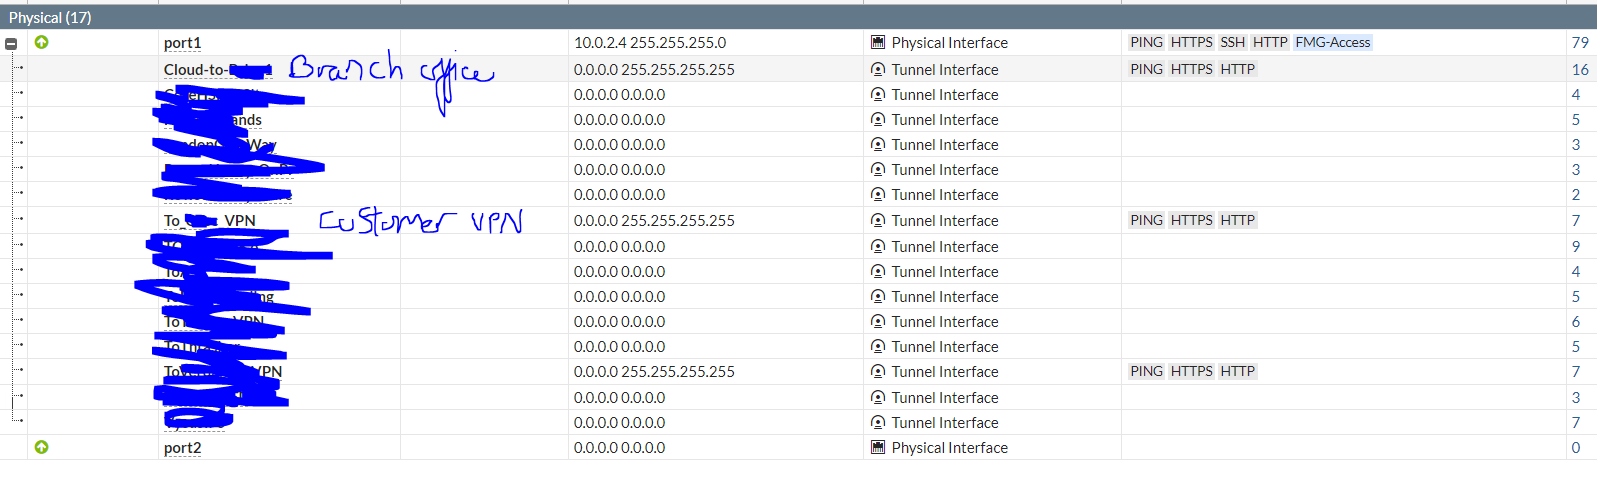
Task: Click the green status arrow beside port2
Action: (41, 447)
